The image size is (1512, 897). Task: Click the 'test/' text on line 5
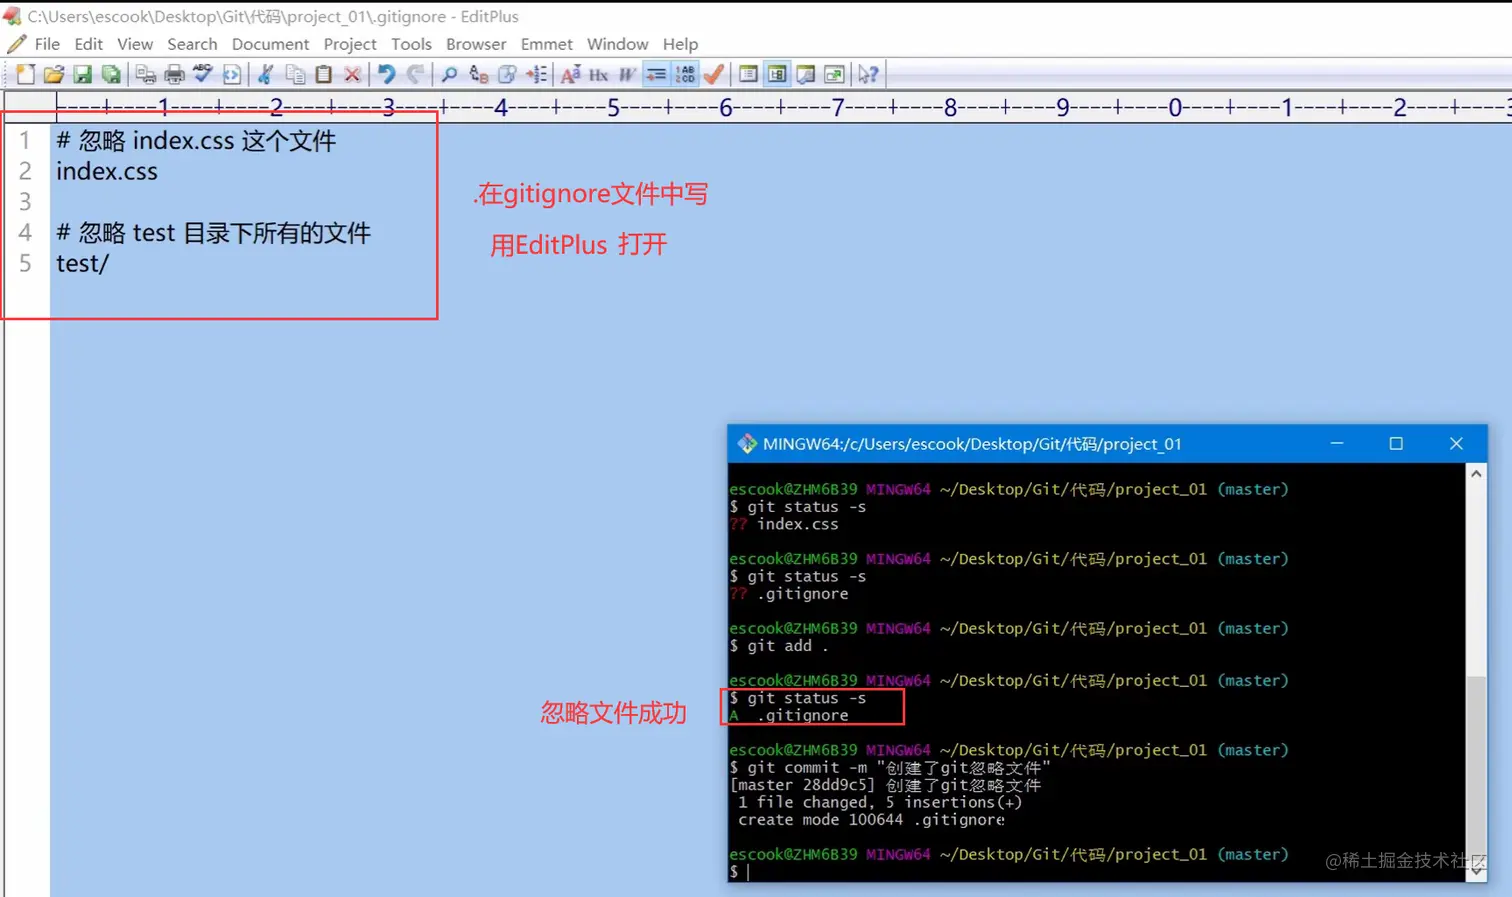click(x=82, y=263)
